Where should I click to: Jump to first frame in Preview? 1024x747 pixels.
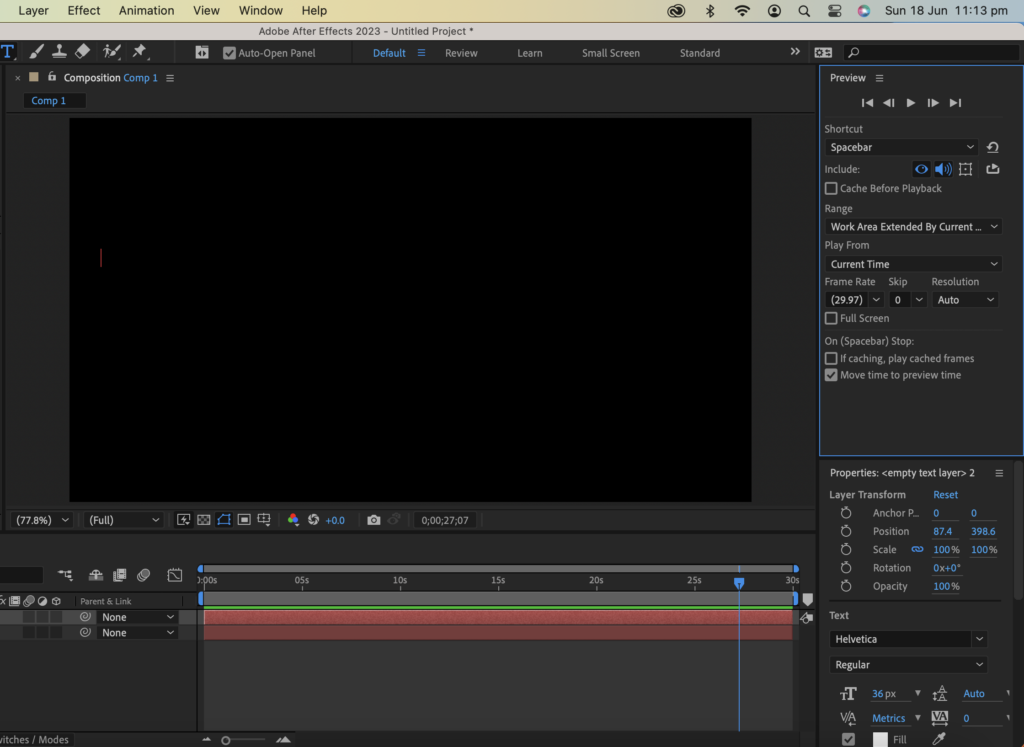point(867,103)
